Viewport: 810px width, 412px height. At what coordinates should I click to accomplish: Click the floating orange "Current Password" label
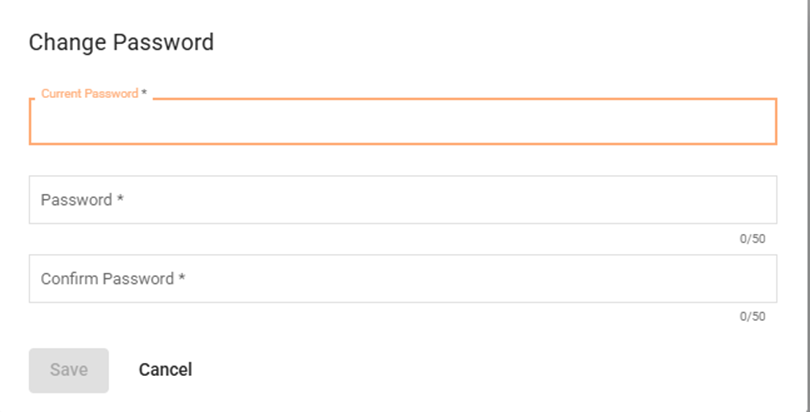90,93
